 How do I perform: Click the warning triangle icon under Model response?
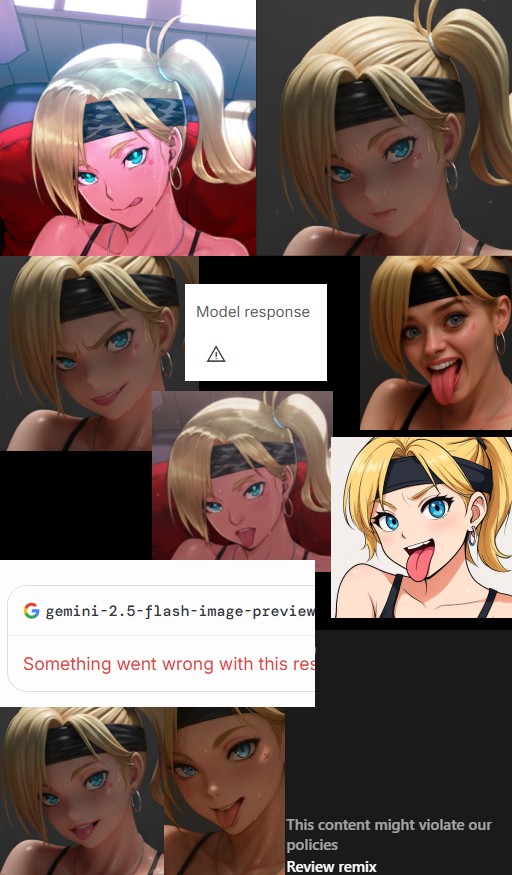tap(216, 354)
